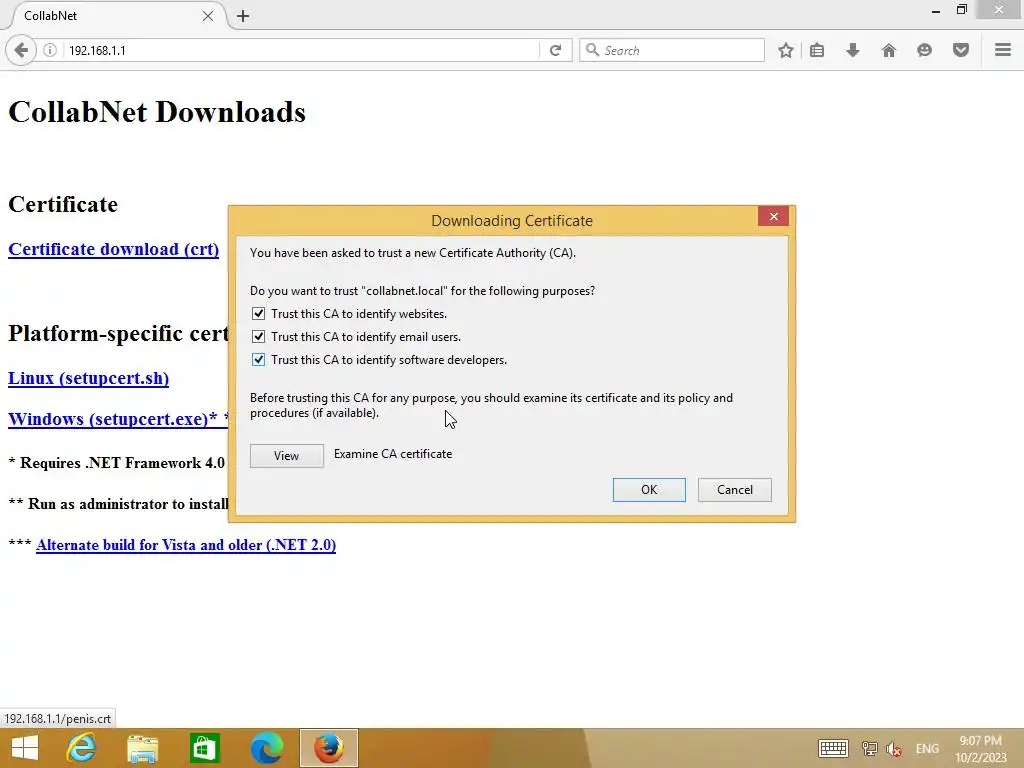The width and height of the screenshot is (1024, 768).
Task: Close the Downloading Certificate dialog with X
Action: click(774, 216)
